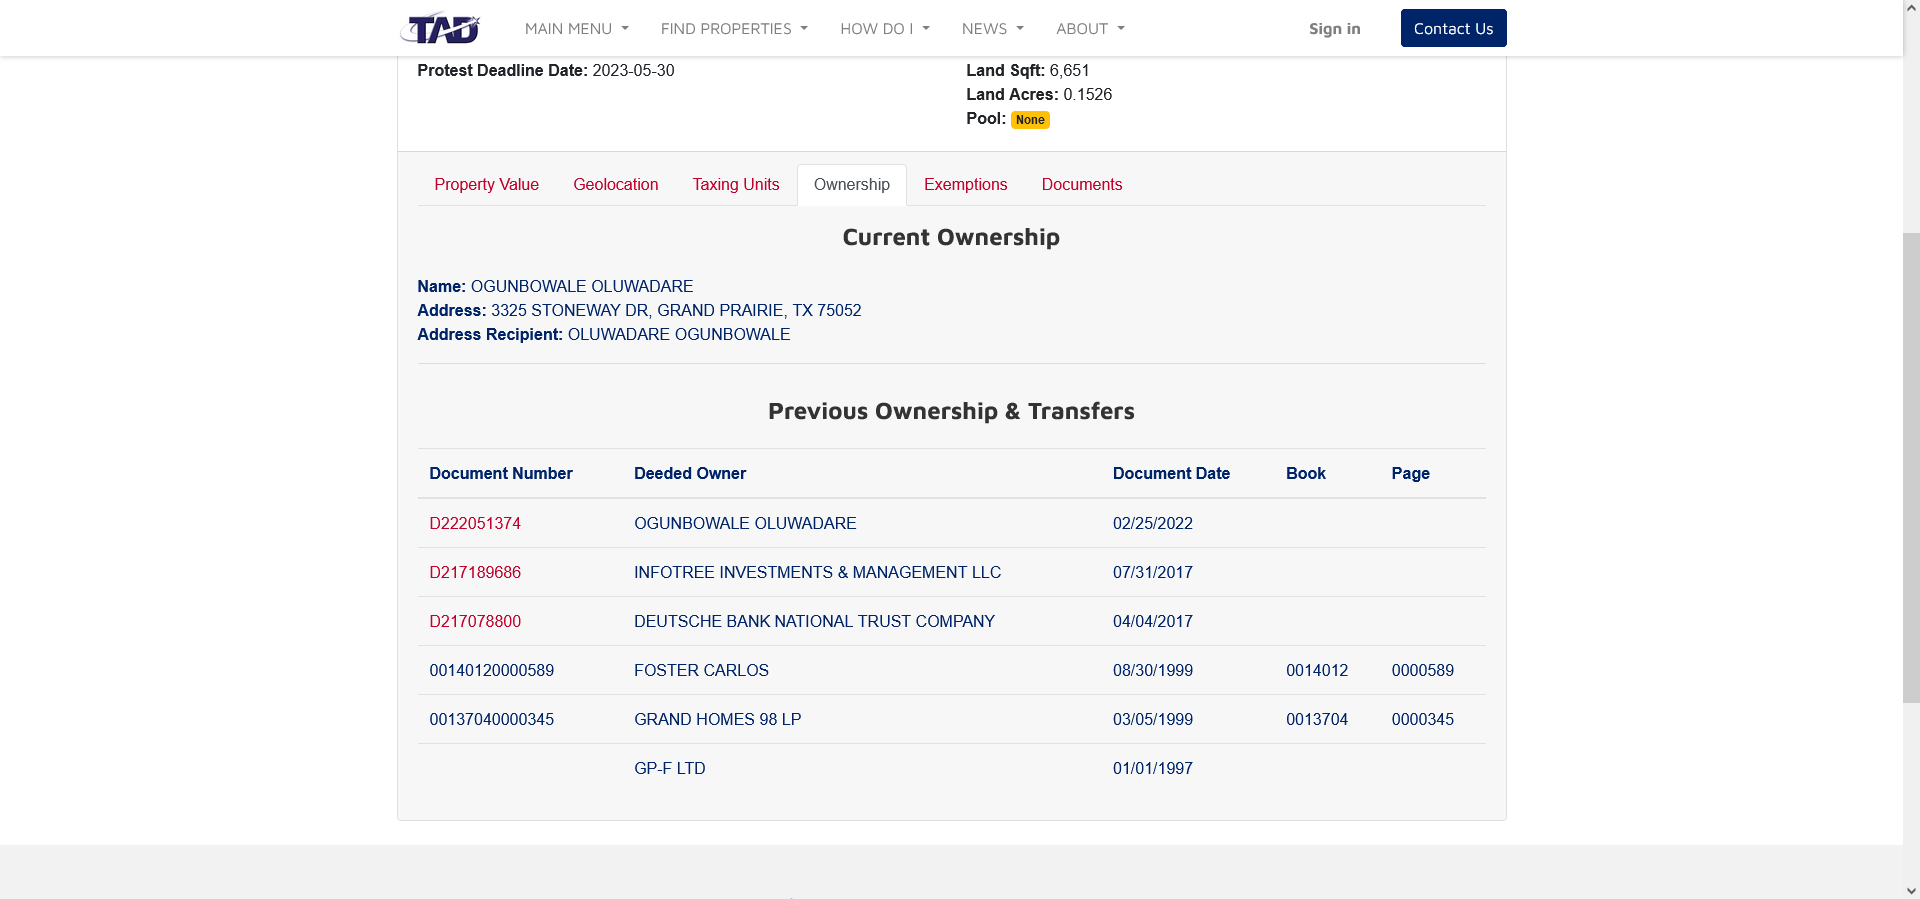This screenshot has height=899, width=1920.
Task: Click the Address Recipient OLUWADARE OGUNBOWALE value
Action: pos(679,334)
